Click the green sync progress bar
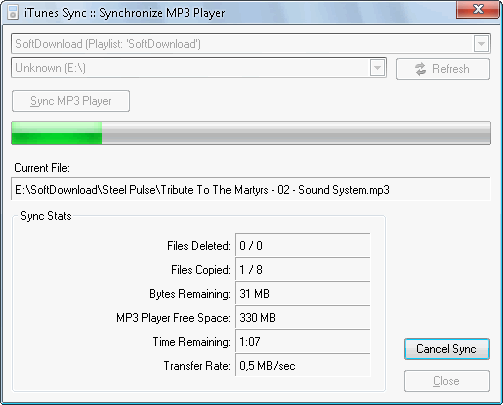 pyautogui.click(x=251, y=133)
